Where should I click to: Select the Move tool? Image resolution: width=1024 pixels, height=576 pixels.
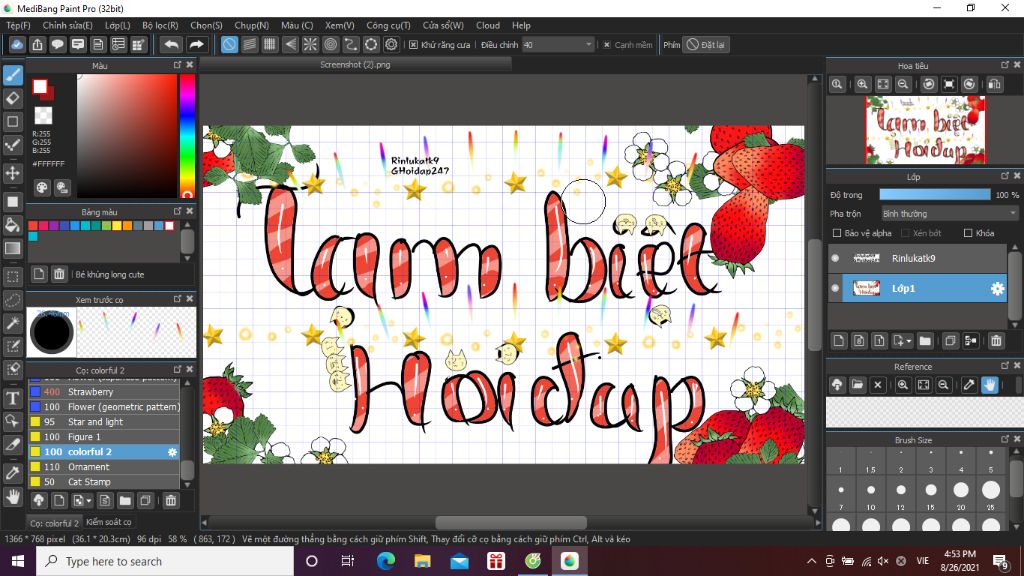pos(12,173)
